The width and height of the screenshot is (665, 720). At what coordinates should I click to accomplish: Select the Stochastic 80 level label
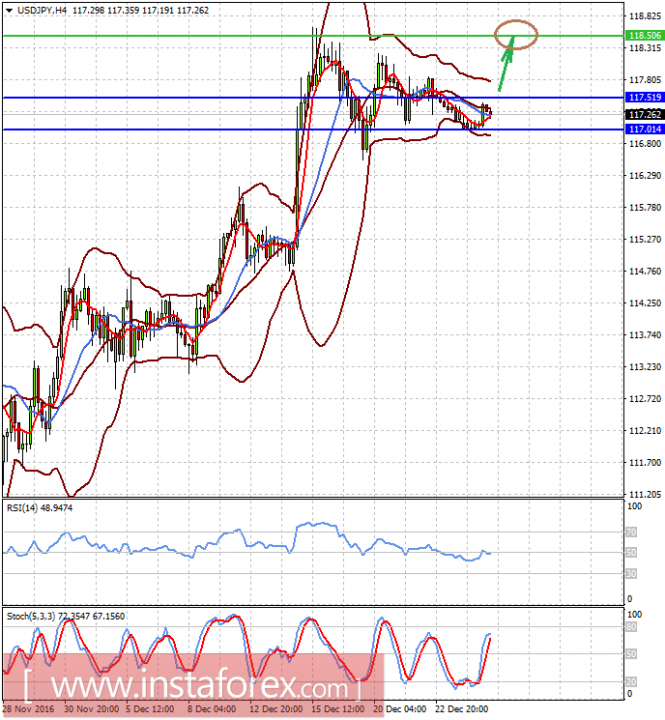(x=631, y=627)
